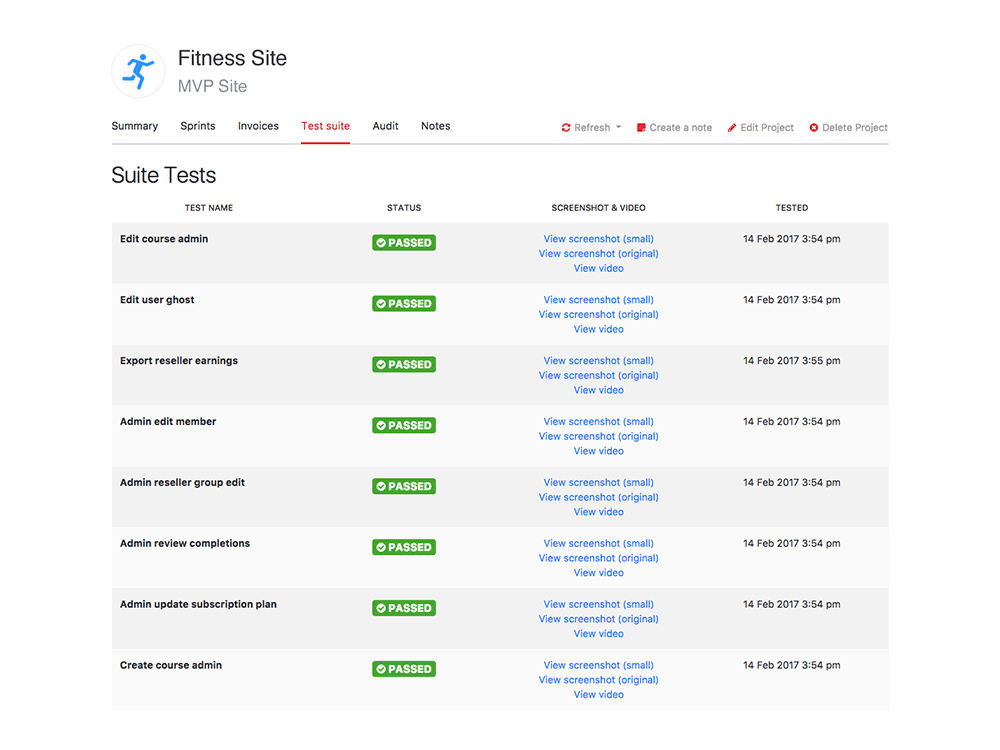1000x750 pixels.
Task: View video for Admin edit member
Action: [598, 451]
